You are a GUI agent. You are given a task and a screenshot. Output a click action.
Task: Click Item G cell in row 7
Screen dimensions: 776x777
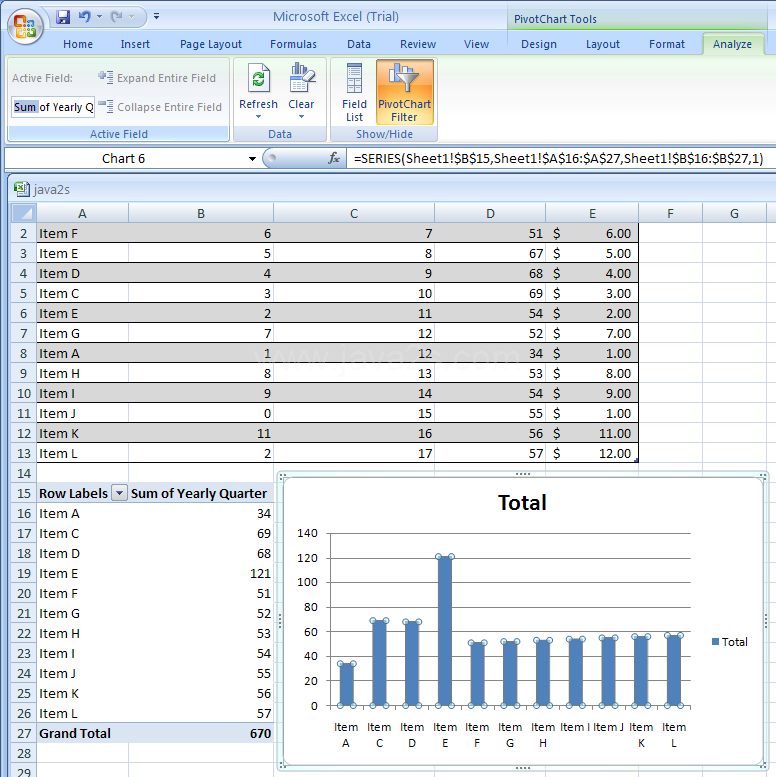tap(82, 333)
